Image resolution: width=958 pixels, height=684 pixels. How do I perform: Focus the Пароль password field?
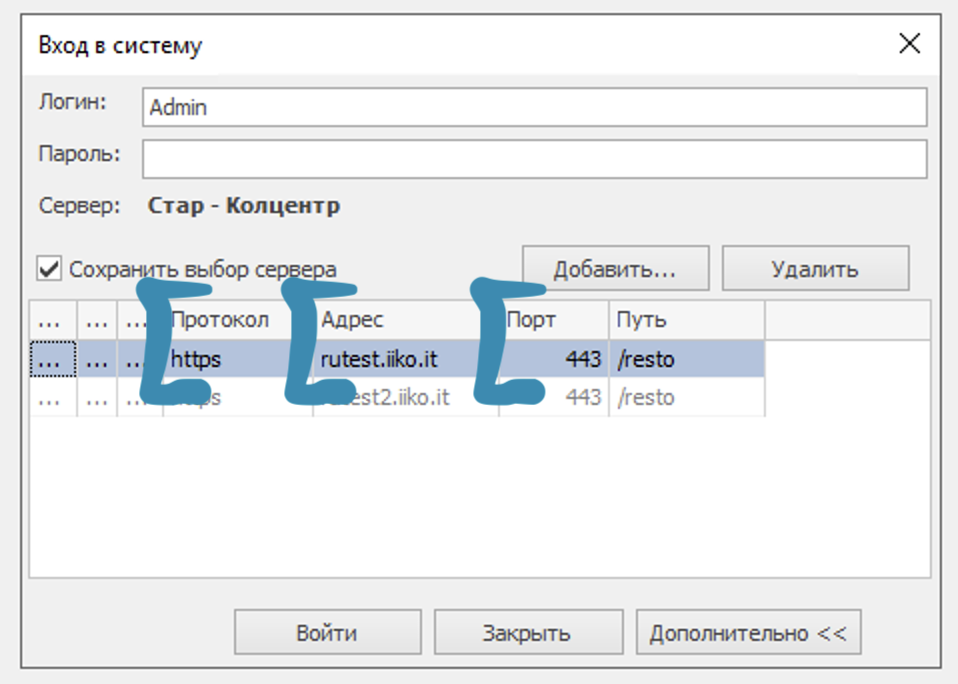pyautogui.click(x=534, y=158)
